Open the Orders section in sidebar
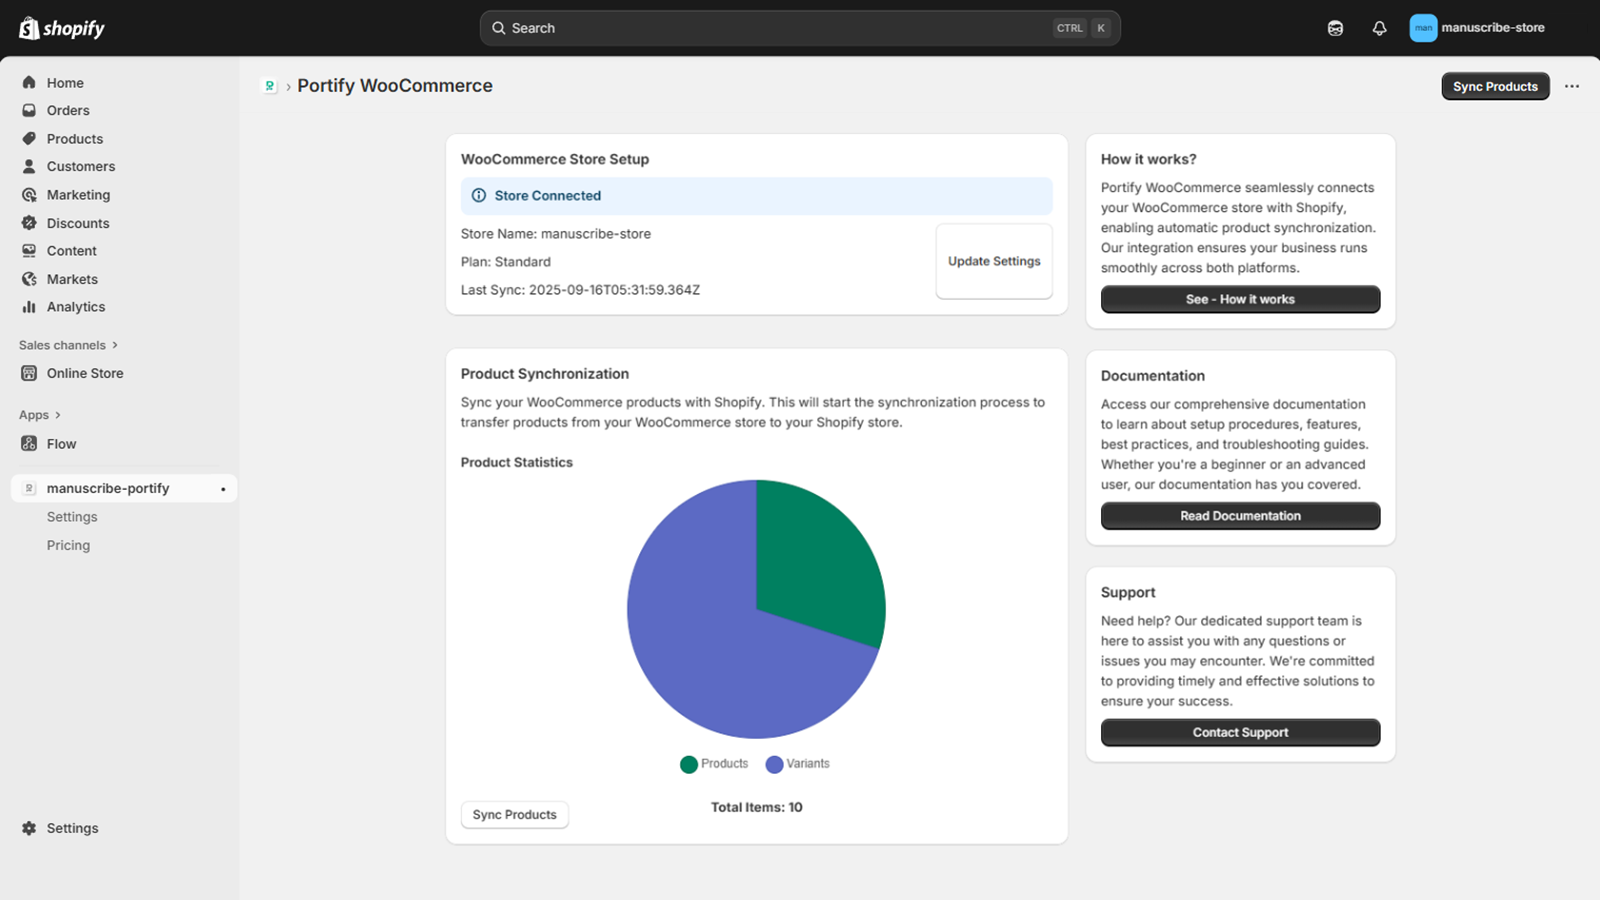The height and width of the screenshot is (900, 1600). pos(30,110)
